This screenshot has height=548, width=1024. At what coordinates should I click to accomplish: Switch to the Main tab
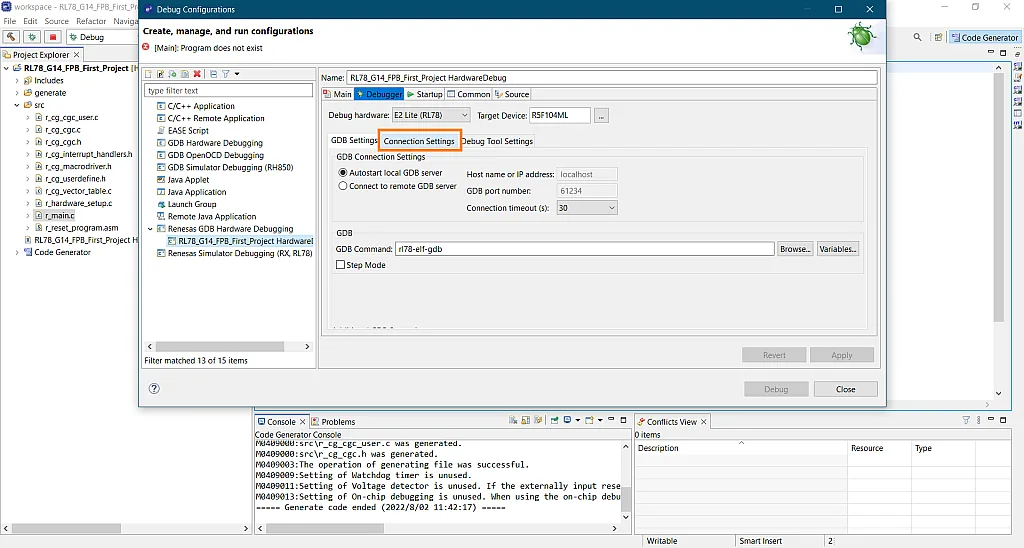(x=338, y=94)
